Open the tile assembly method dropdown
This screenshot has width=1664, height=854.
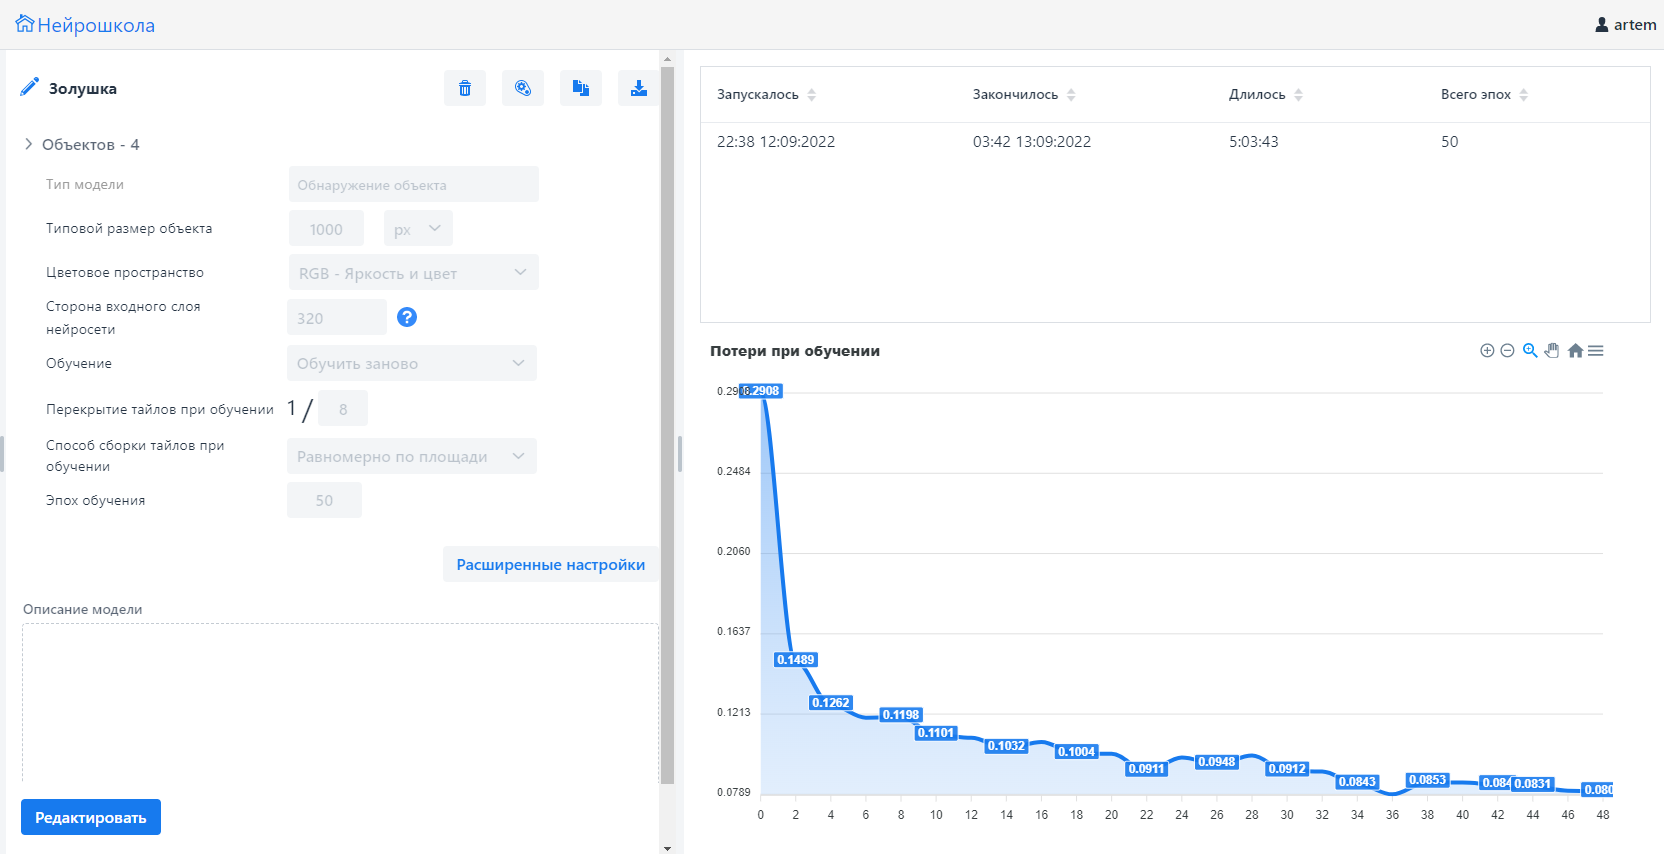[x=411, y=456]
